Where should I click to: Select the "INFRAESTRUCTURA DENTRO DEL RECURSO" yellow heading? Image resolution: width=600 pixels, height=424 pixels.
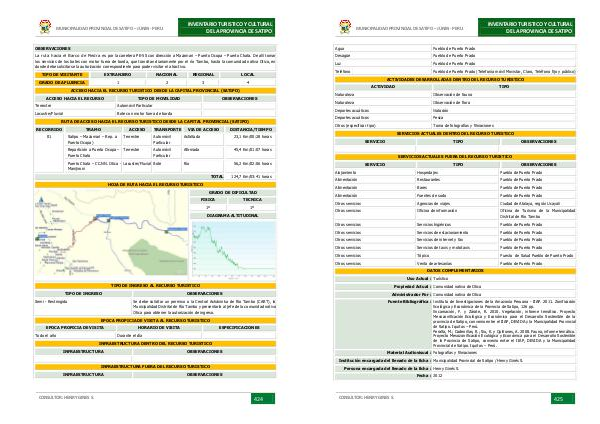(155, 343)
